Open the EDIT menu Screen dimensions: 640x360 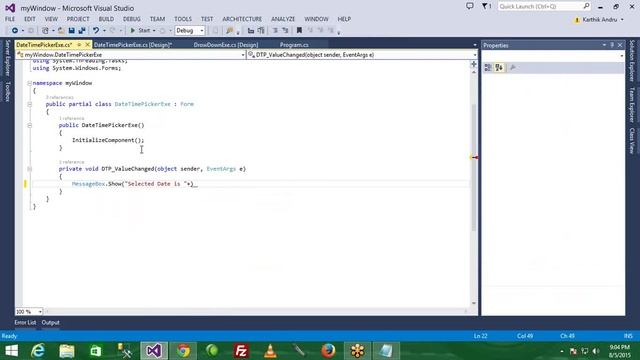[29, 19]
